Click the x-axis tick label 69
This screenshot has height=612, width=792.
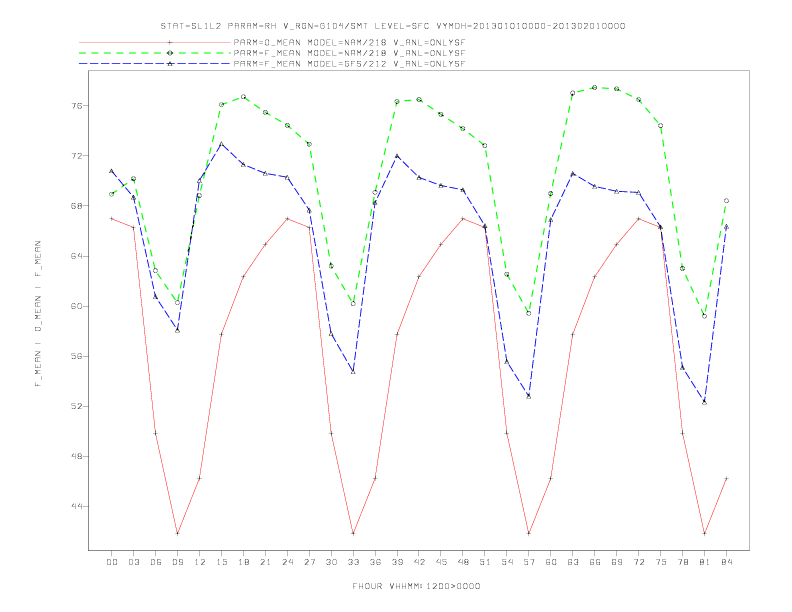point(617,562)
